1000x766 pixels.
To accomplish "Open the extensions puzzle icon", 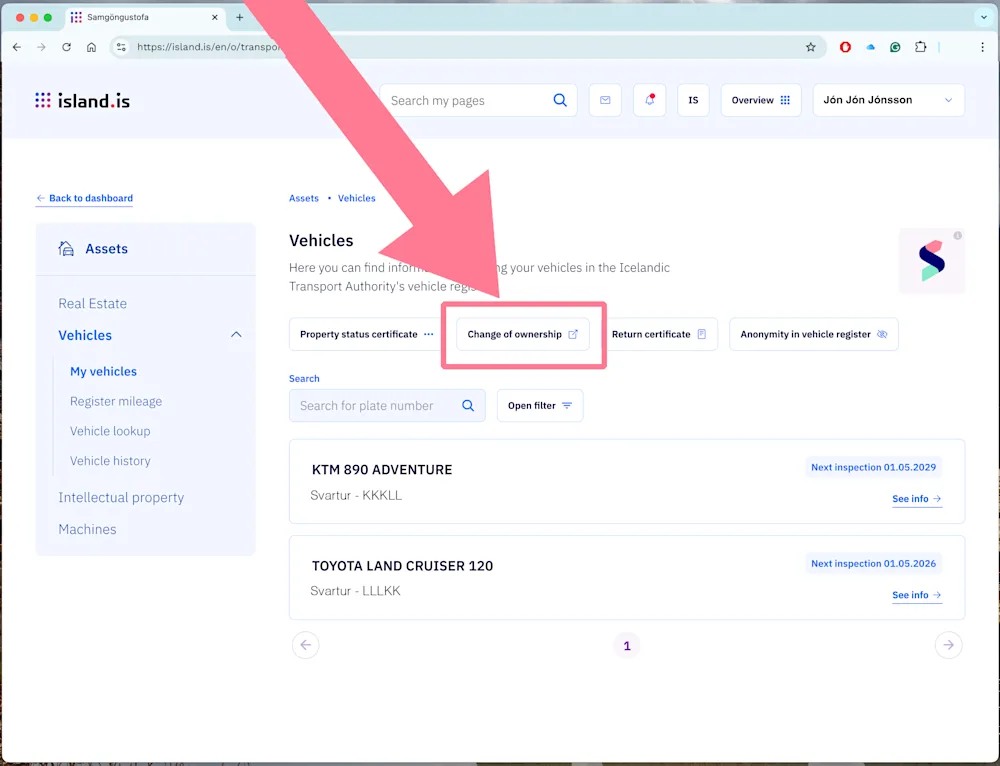I will 920,47.
